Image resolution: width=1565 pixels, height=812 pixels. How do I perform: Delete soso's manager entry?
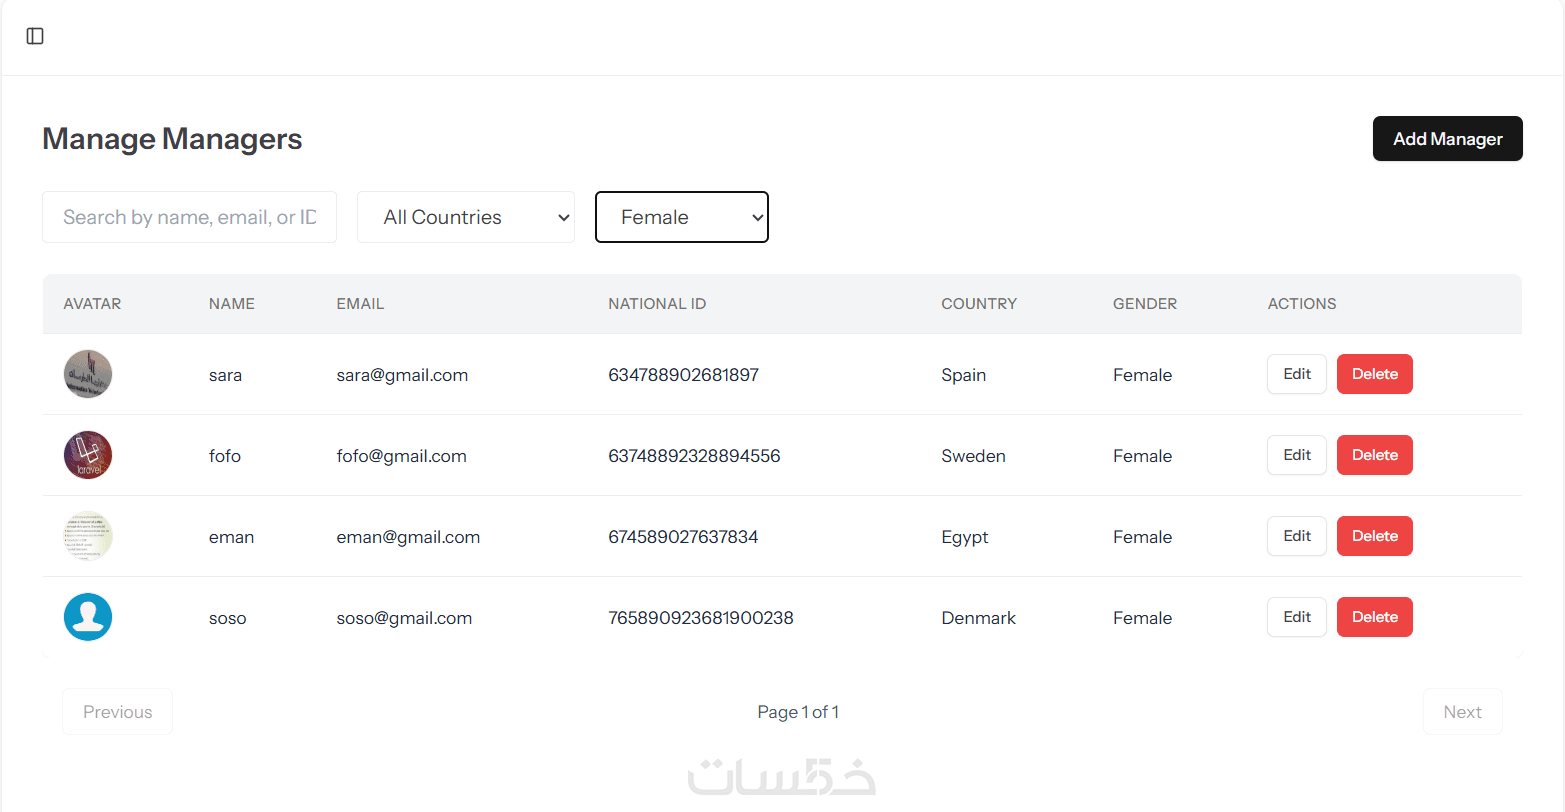pos(1375,617)
